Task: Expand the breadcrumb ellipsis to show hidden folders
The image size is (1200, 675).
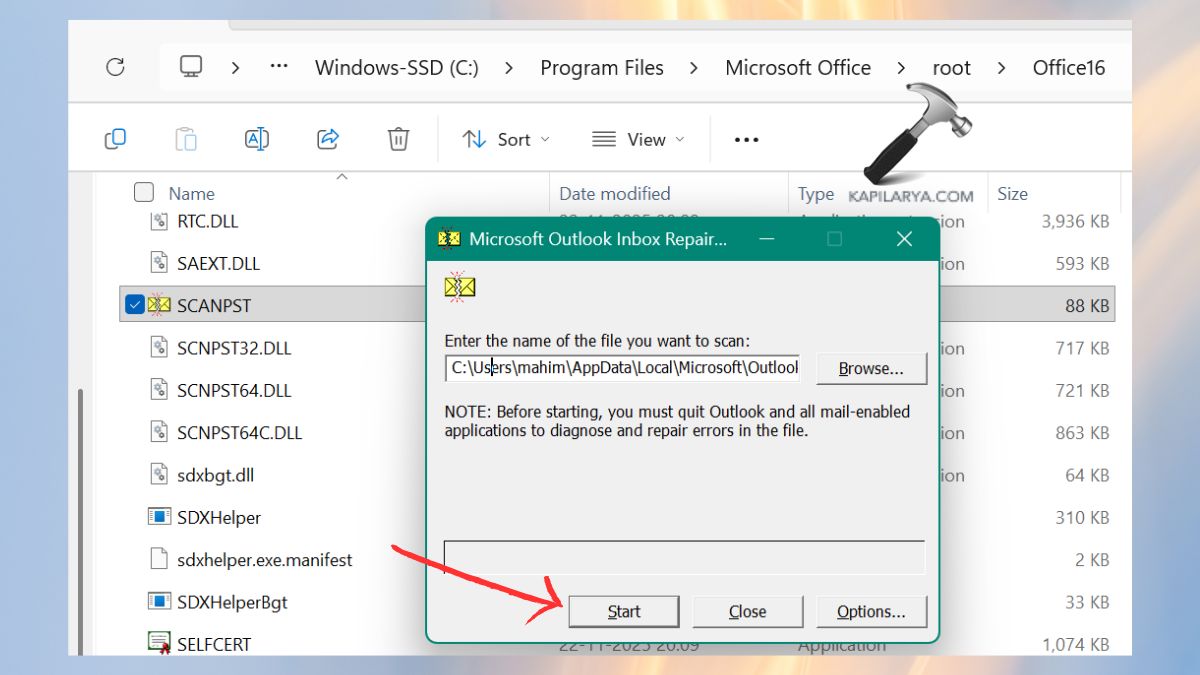Action: pyautogui.click(x=278, y=66)
